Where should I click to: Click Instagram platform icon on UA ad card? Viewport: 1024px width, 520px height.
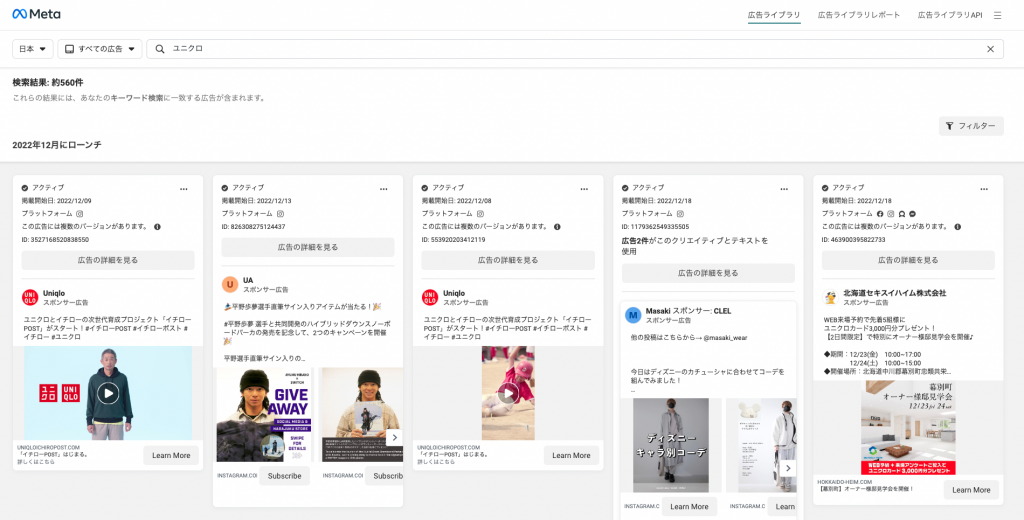[x=280, y=214]
